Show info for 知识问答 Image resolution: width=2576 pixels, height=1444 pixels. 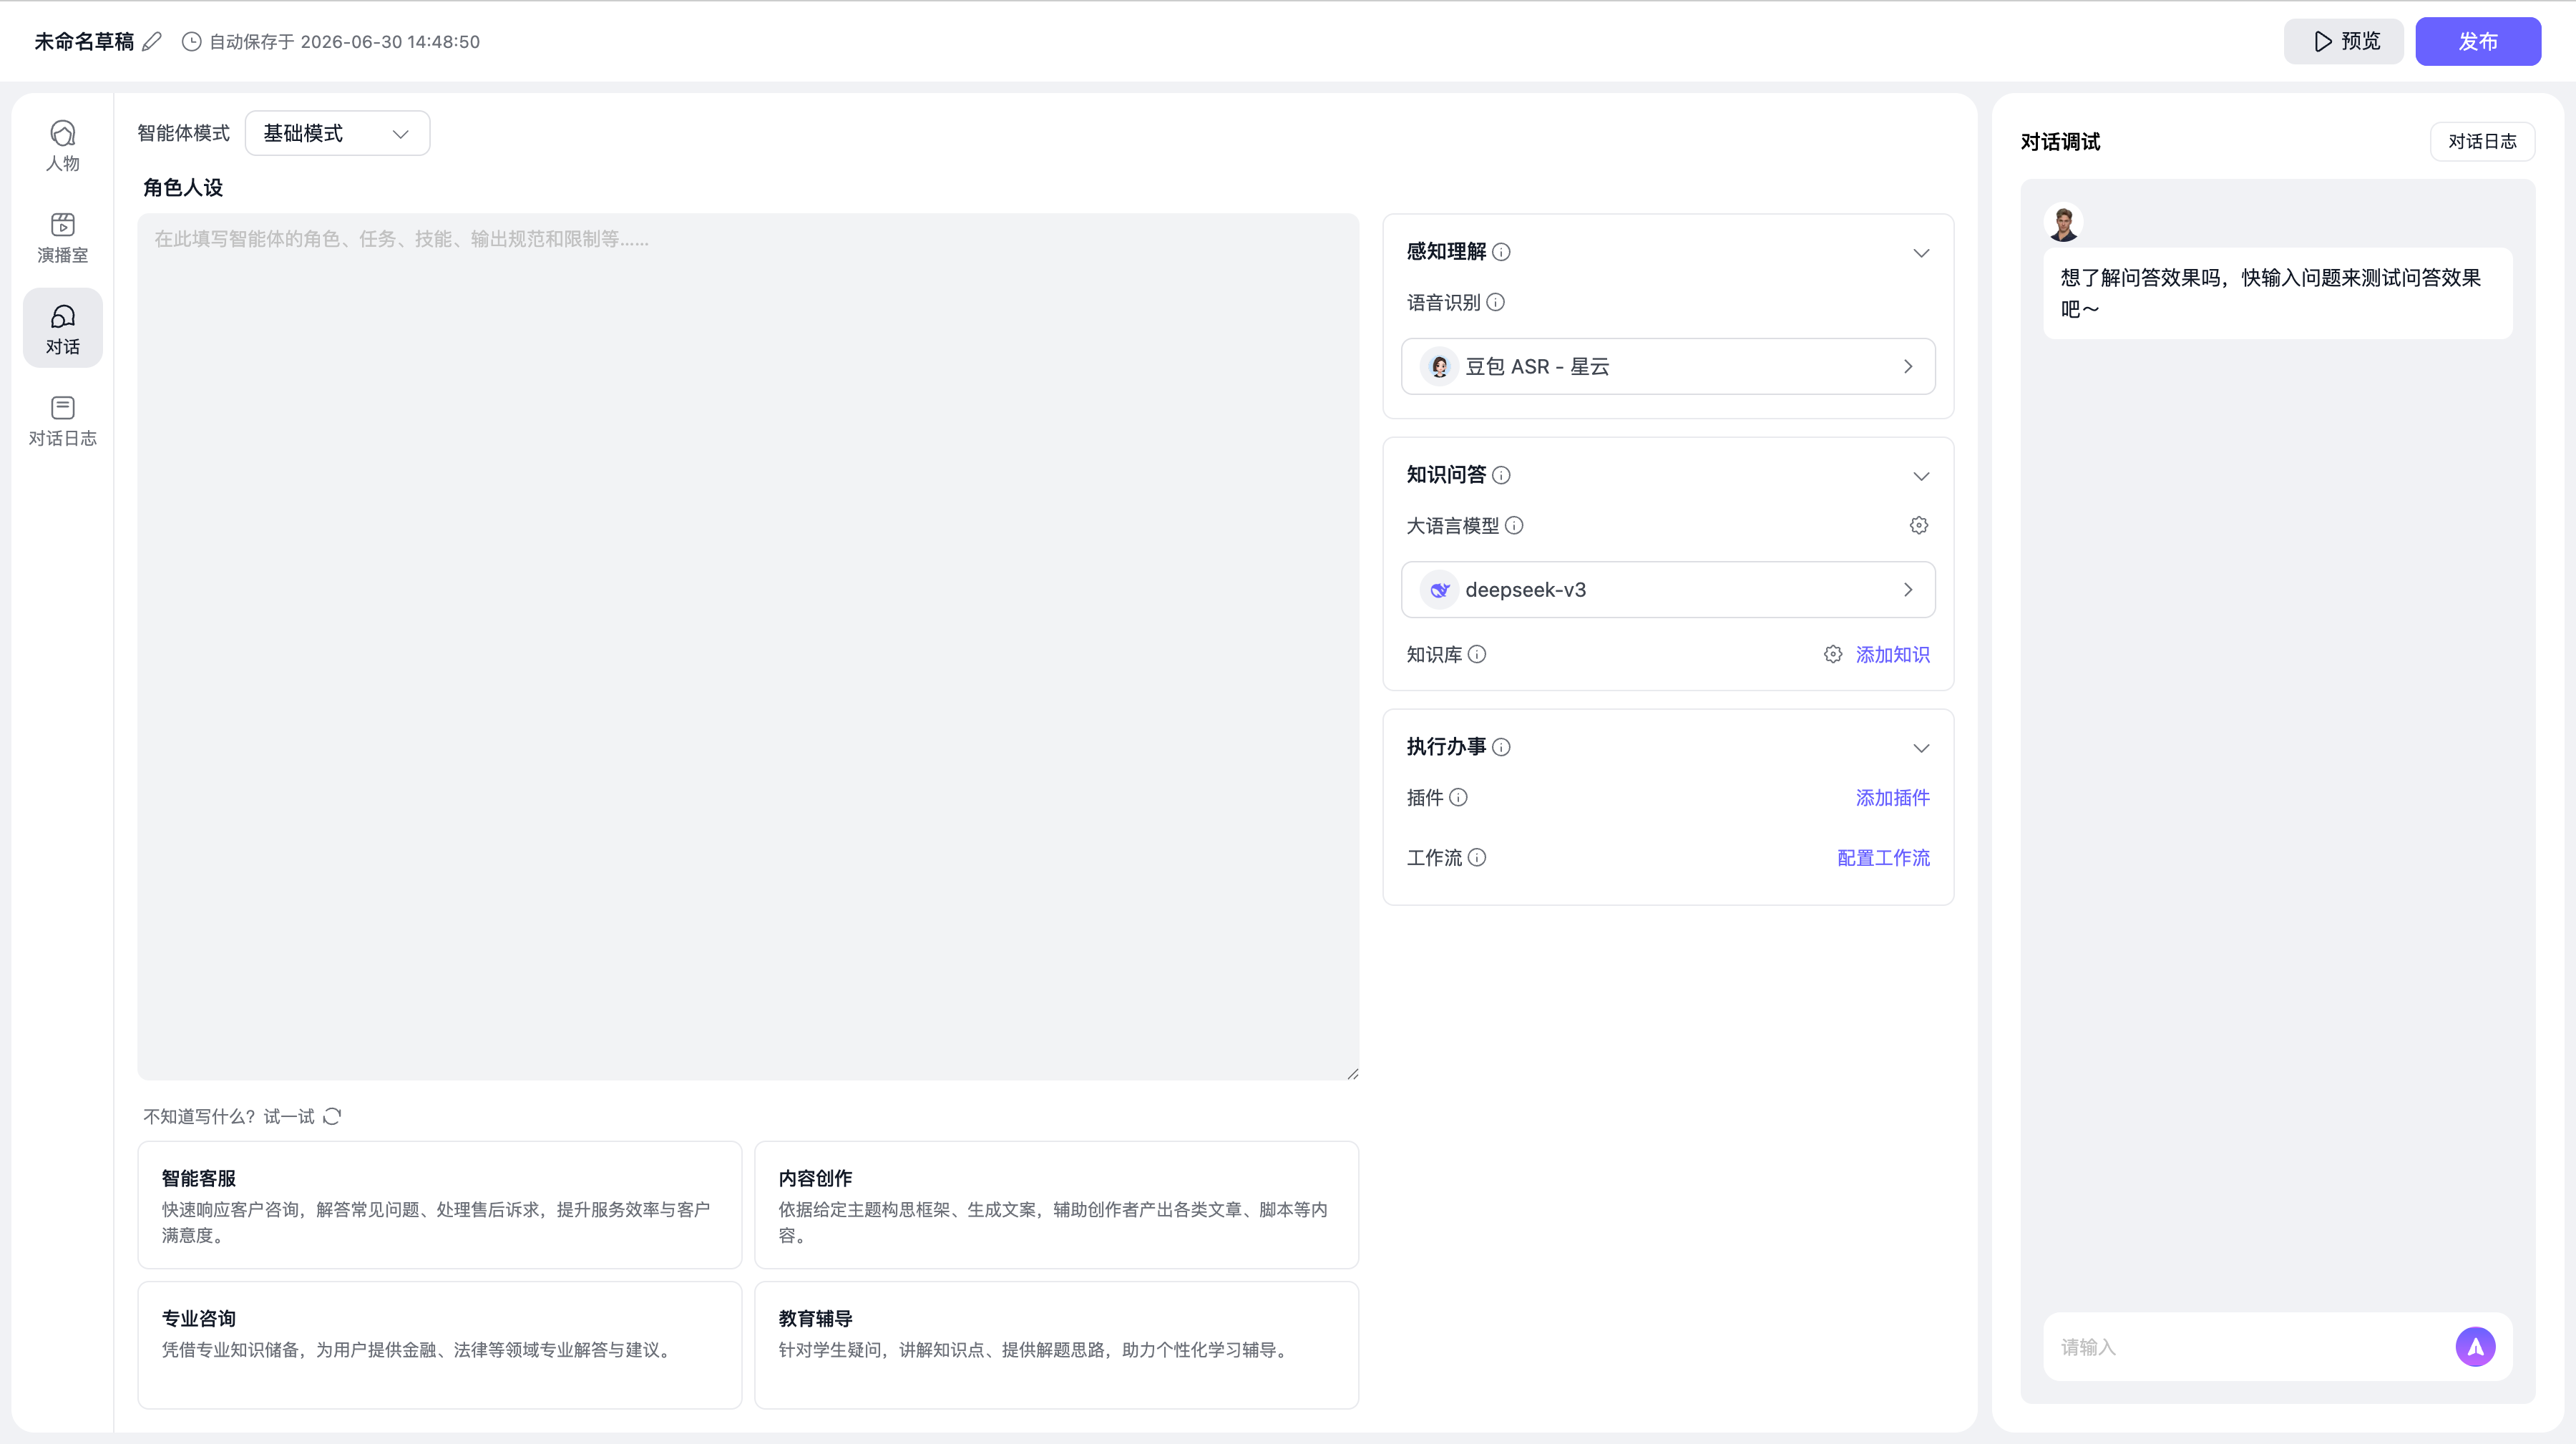(1501, 475)
